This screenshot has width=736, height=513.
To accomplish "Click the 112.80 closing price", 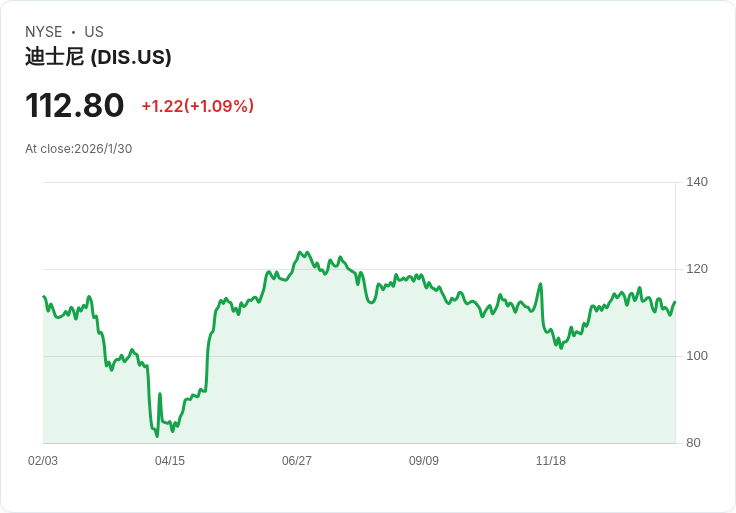I will point(74,105).
